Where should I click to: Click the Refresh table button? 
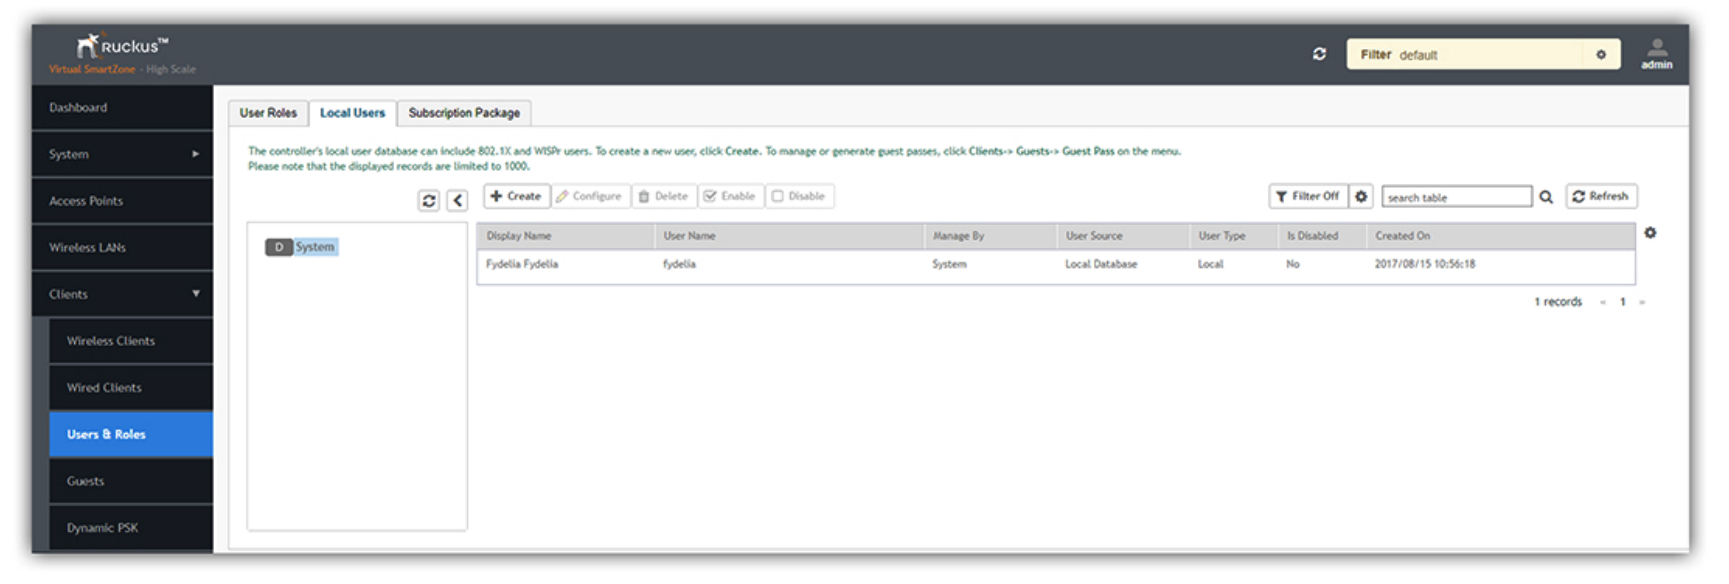[1601, 196]
